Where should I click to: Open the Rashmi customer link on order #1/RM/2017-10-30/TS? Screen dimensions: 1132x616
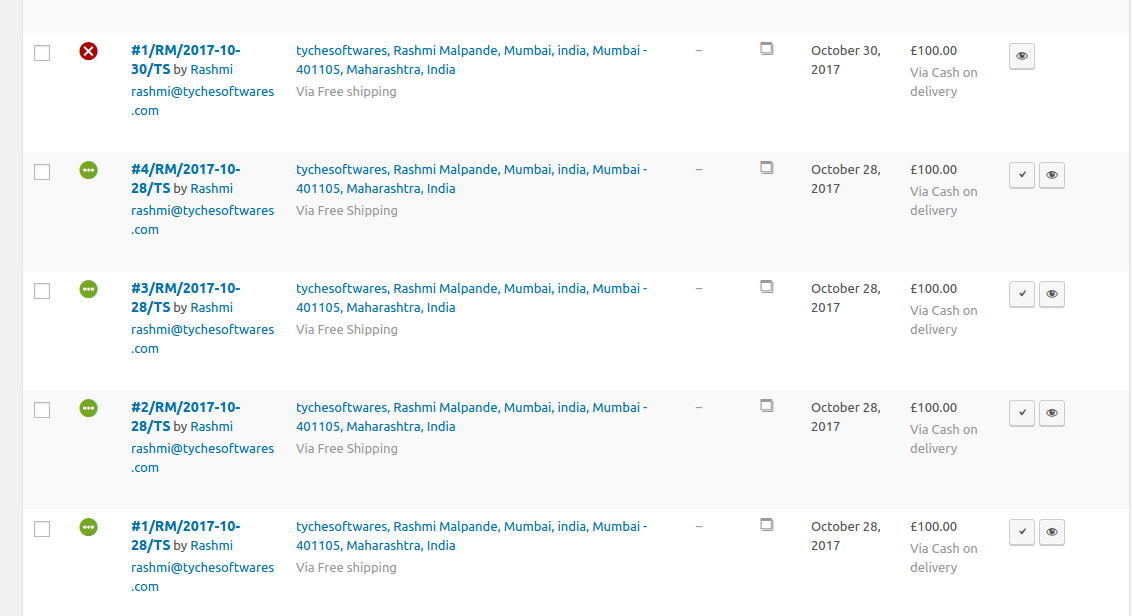211,70
